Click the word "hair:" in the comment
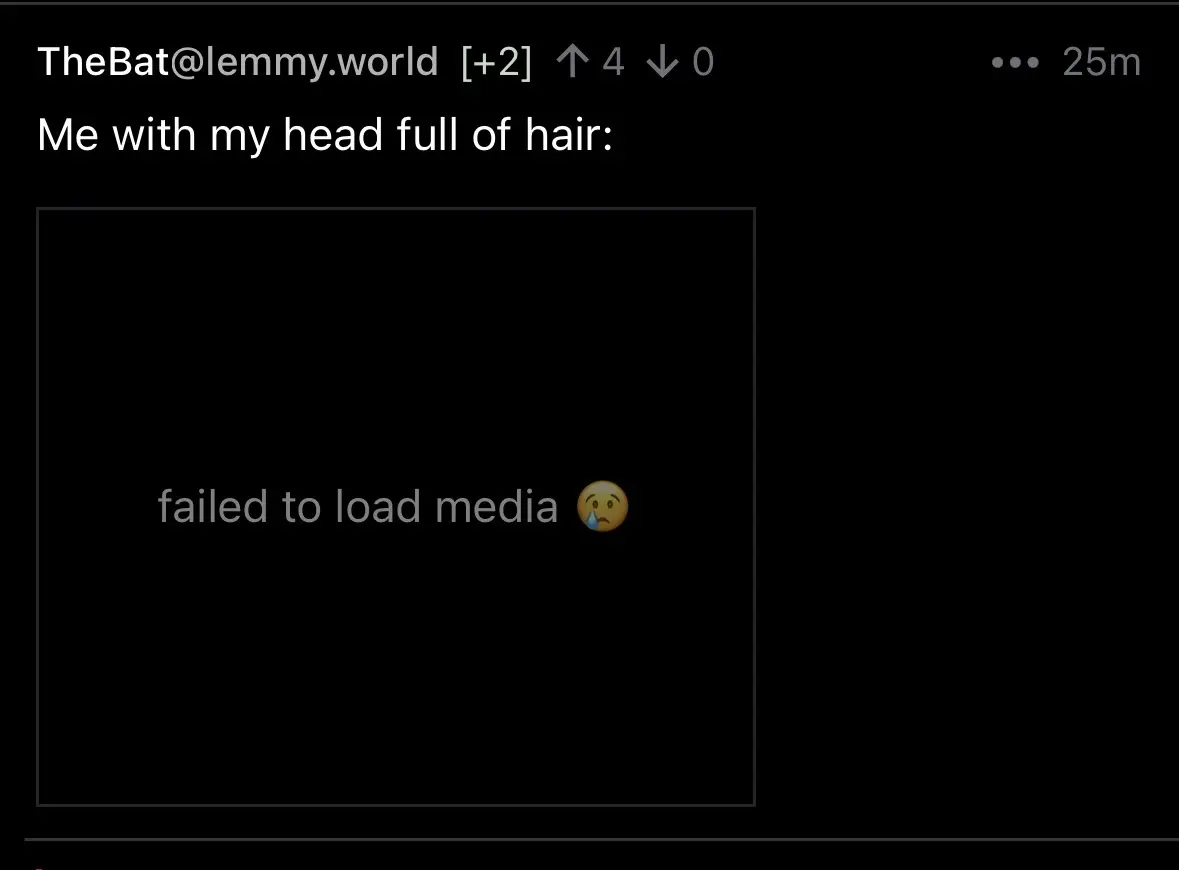 (x=568, y=135)
